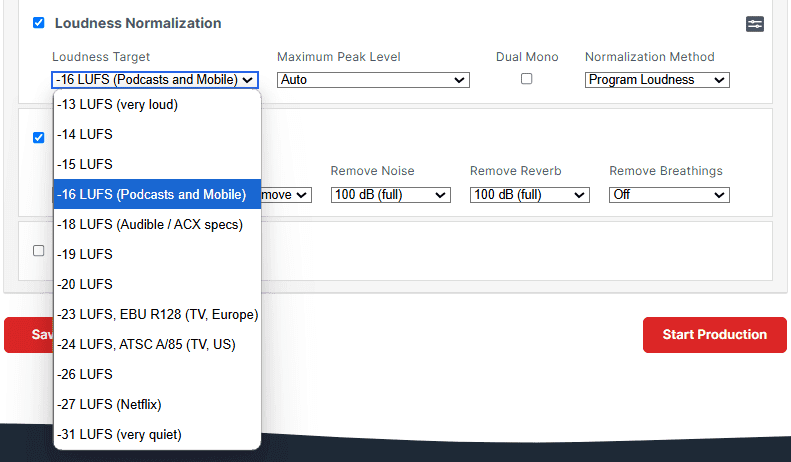Open the Remove Noise dropdown
The height and width of the screenshot is (462, 791).
(x=390, y=195)
